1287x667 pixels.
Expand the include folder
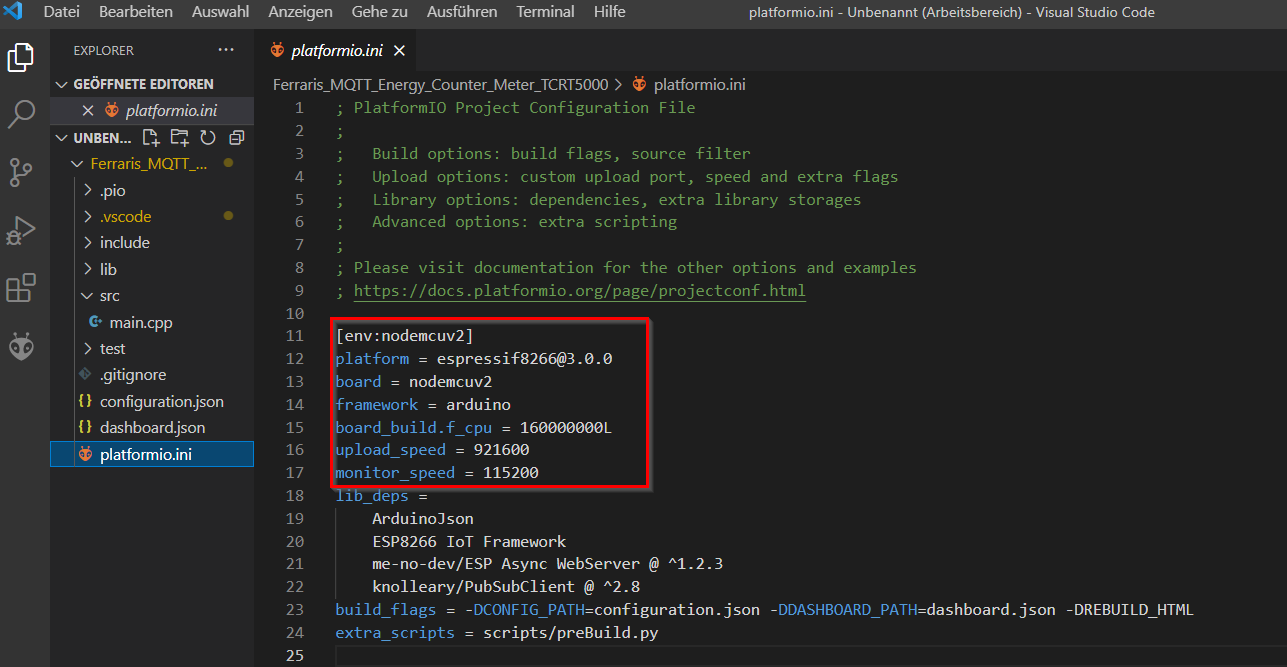(x=88, y=243)
